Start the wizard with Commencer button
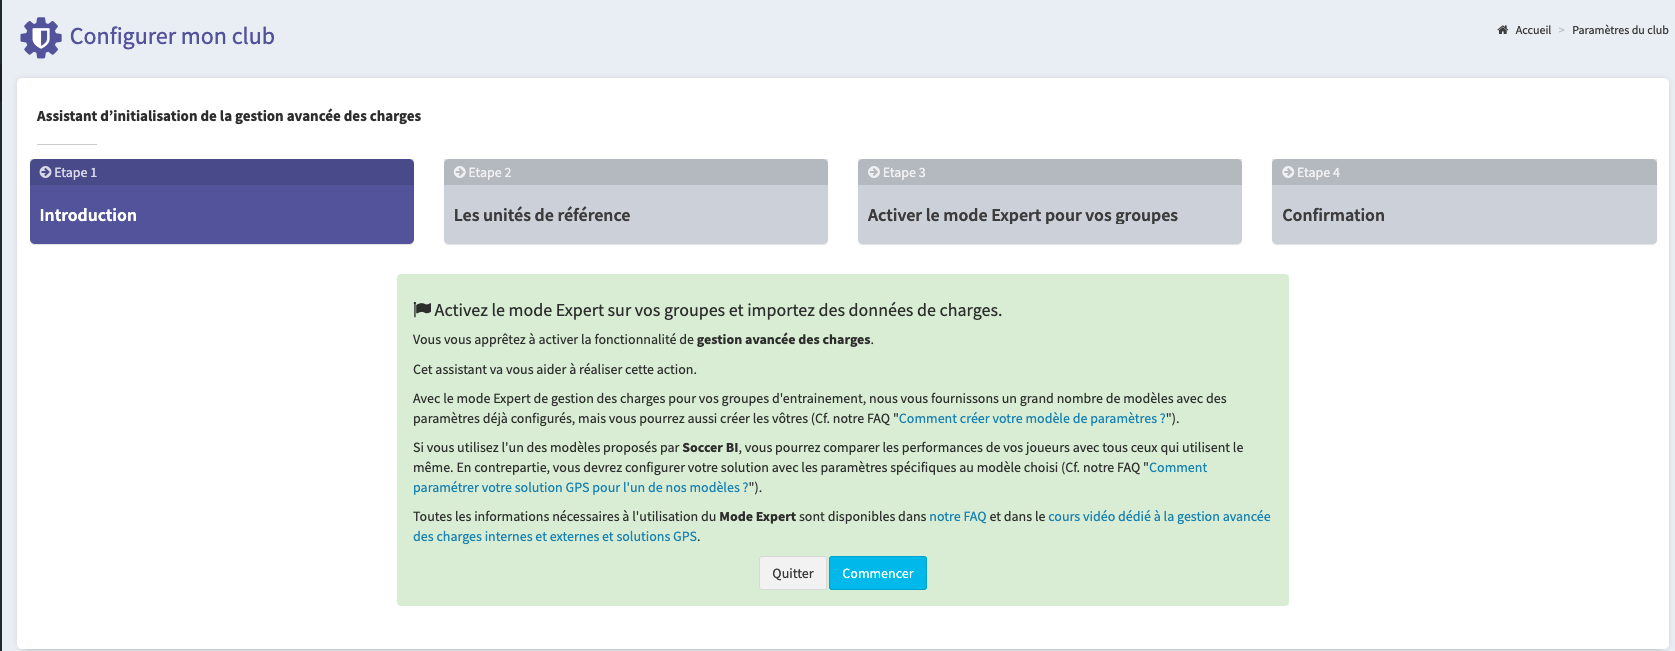The image size is (1675, 651). 878,573
